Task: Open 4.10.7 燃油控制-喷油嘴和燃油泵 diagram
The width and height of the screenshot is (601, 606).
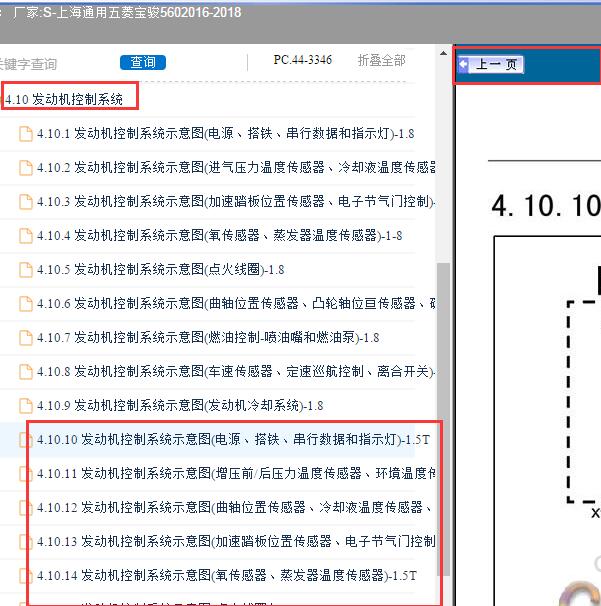Action: click(x=208, y=338)
